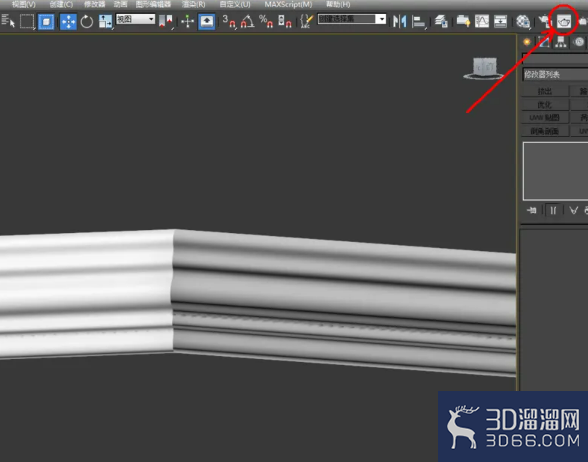
Task: Expand the named selection set dropdown arrow
Action: (x=381, y=19)
